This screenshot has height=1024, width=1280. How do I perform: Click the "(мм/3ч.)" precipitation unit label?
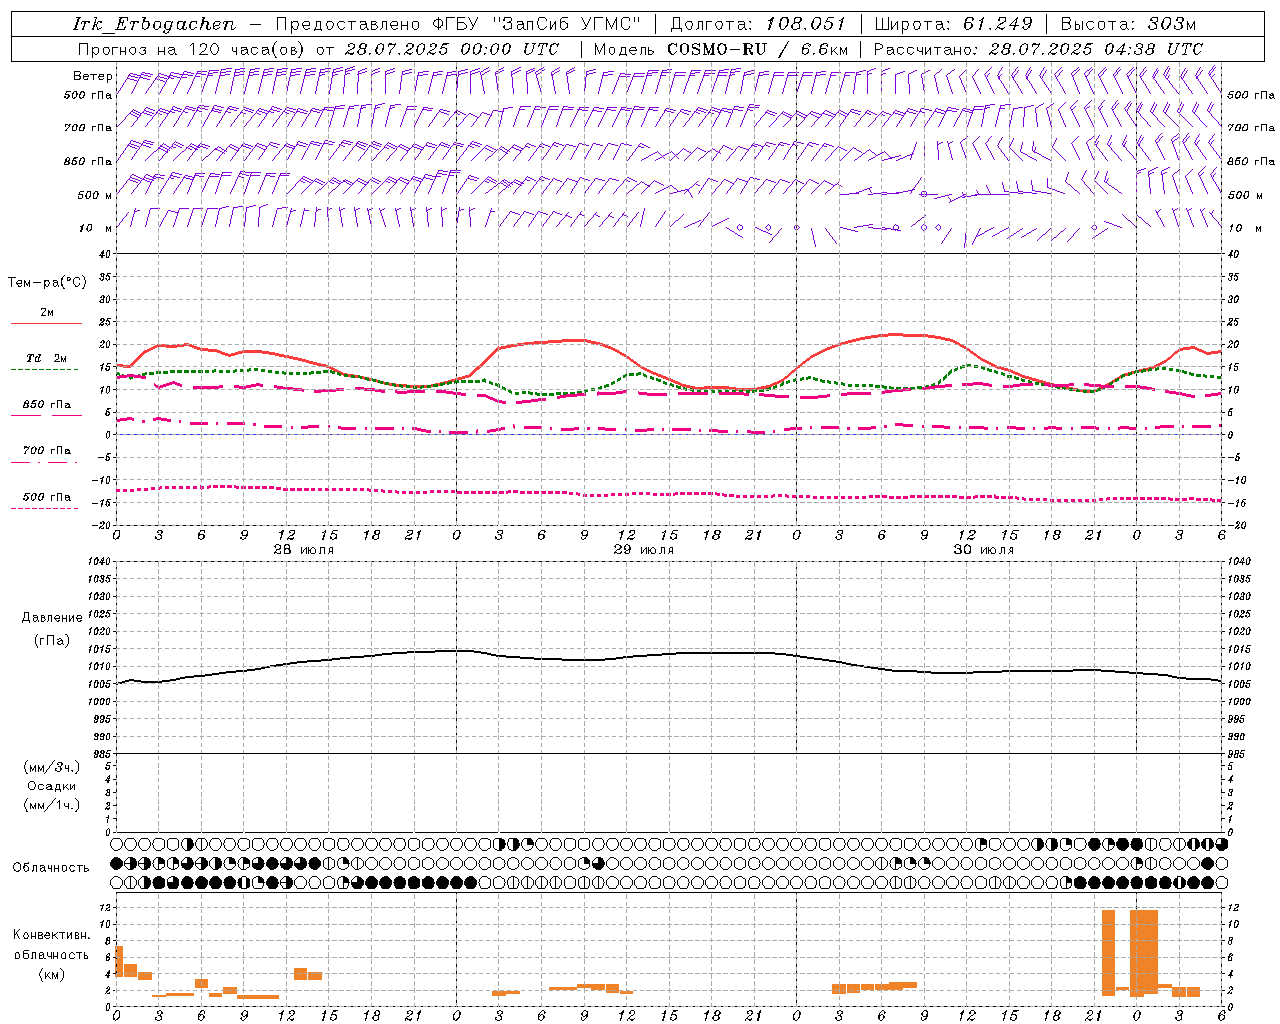52,767
